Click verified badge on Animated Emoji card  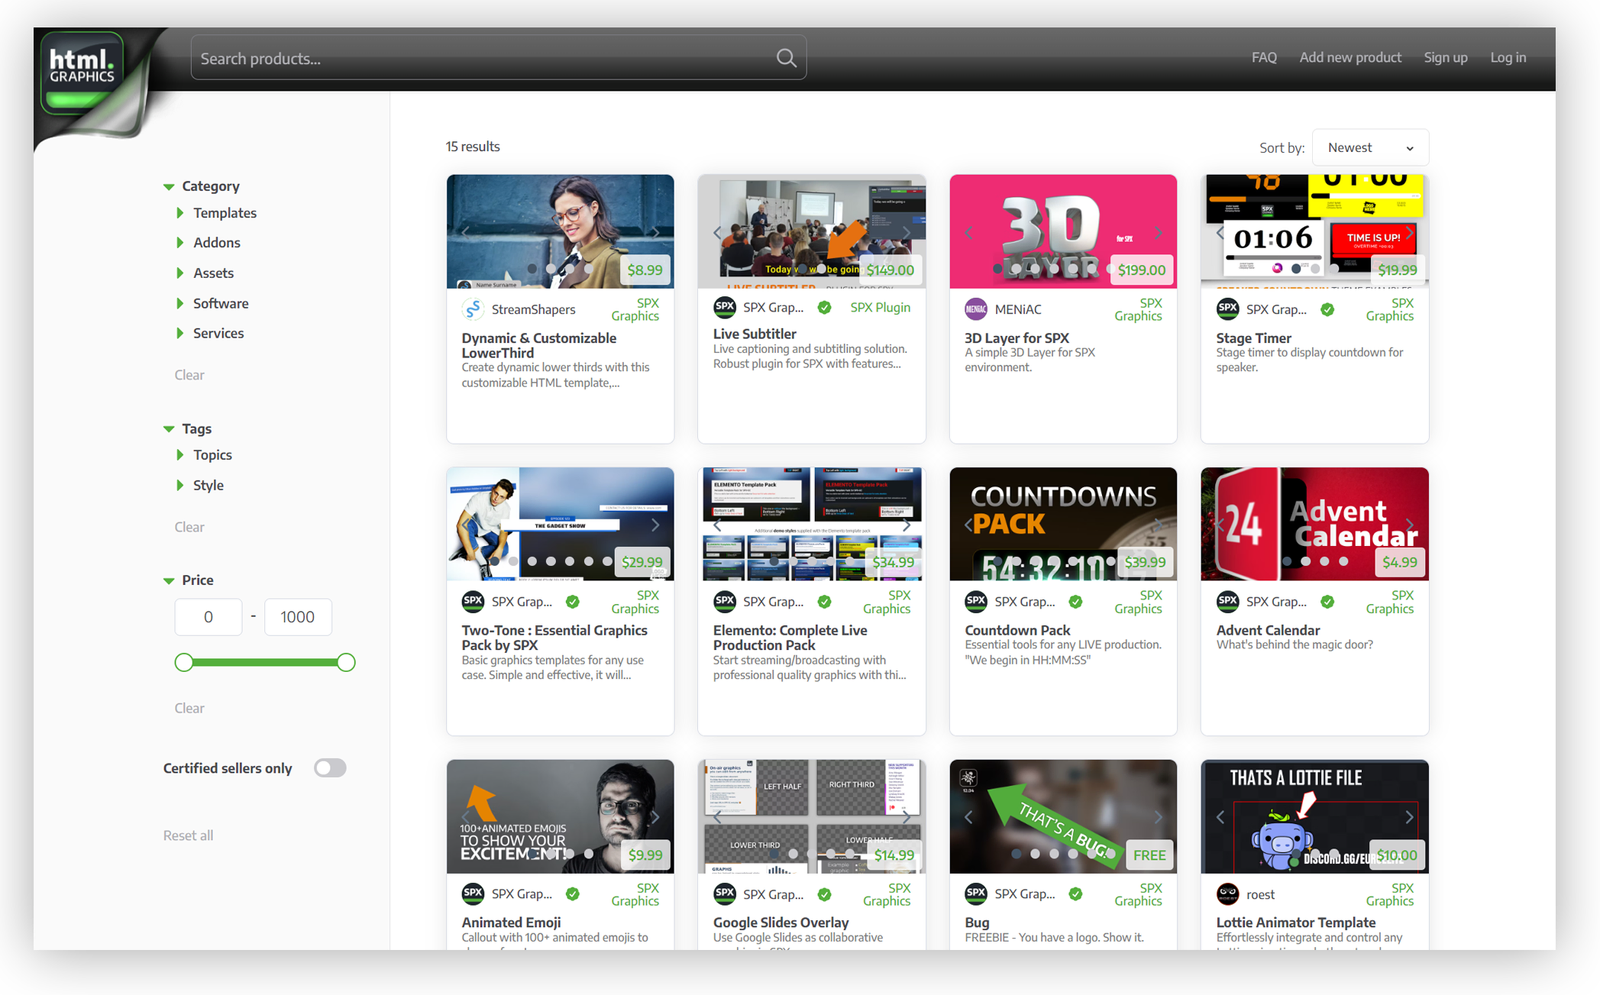click(x=572, y=894)
